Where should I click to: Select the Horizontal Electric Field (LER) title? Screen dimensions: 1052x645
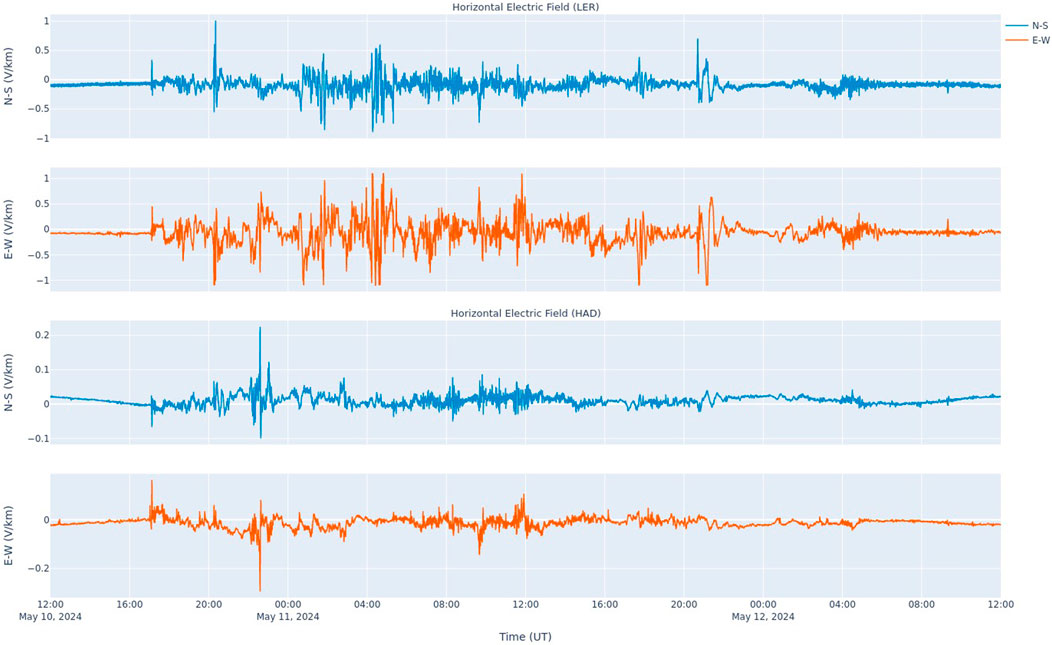coord(525,7)
